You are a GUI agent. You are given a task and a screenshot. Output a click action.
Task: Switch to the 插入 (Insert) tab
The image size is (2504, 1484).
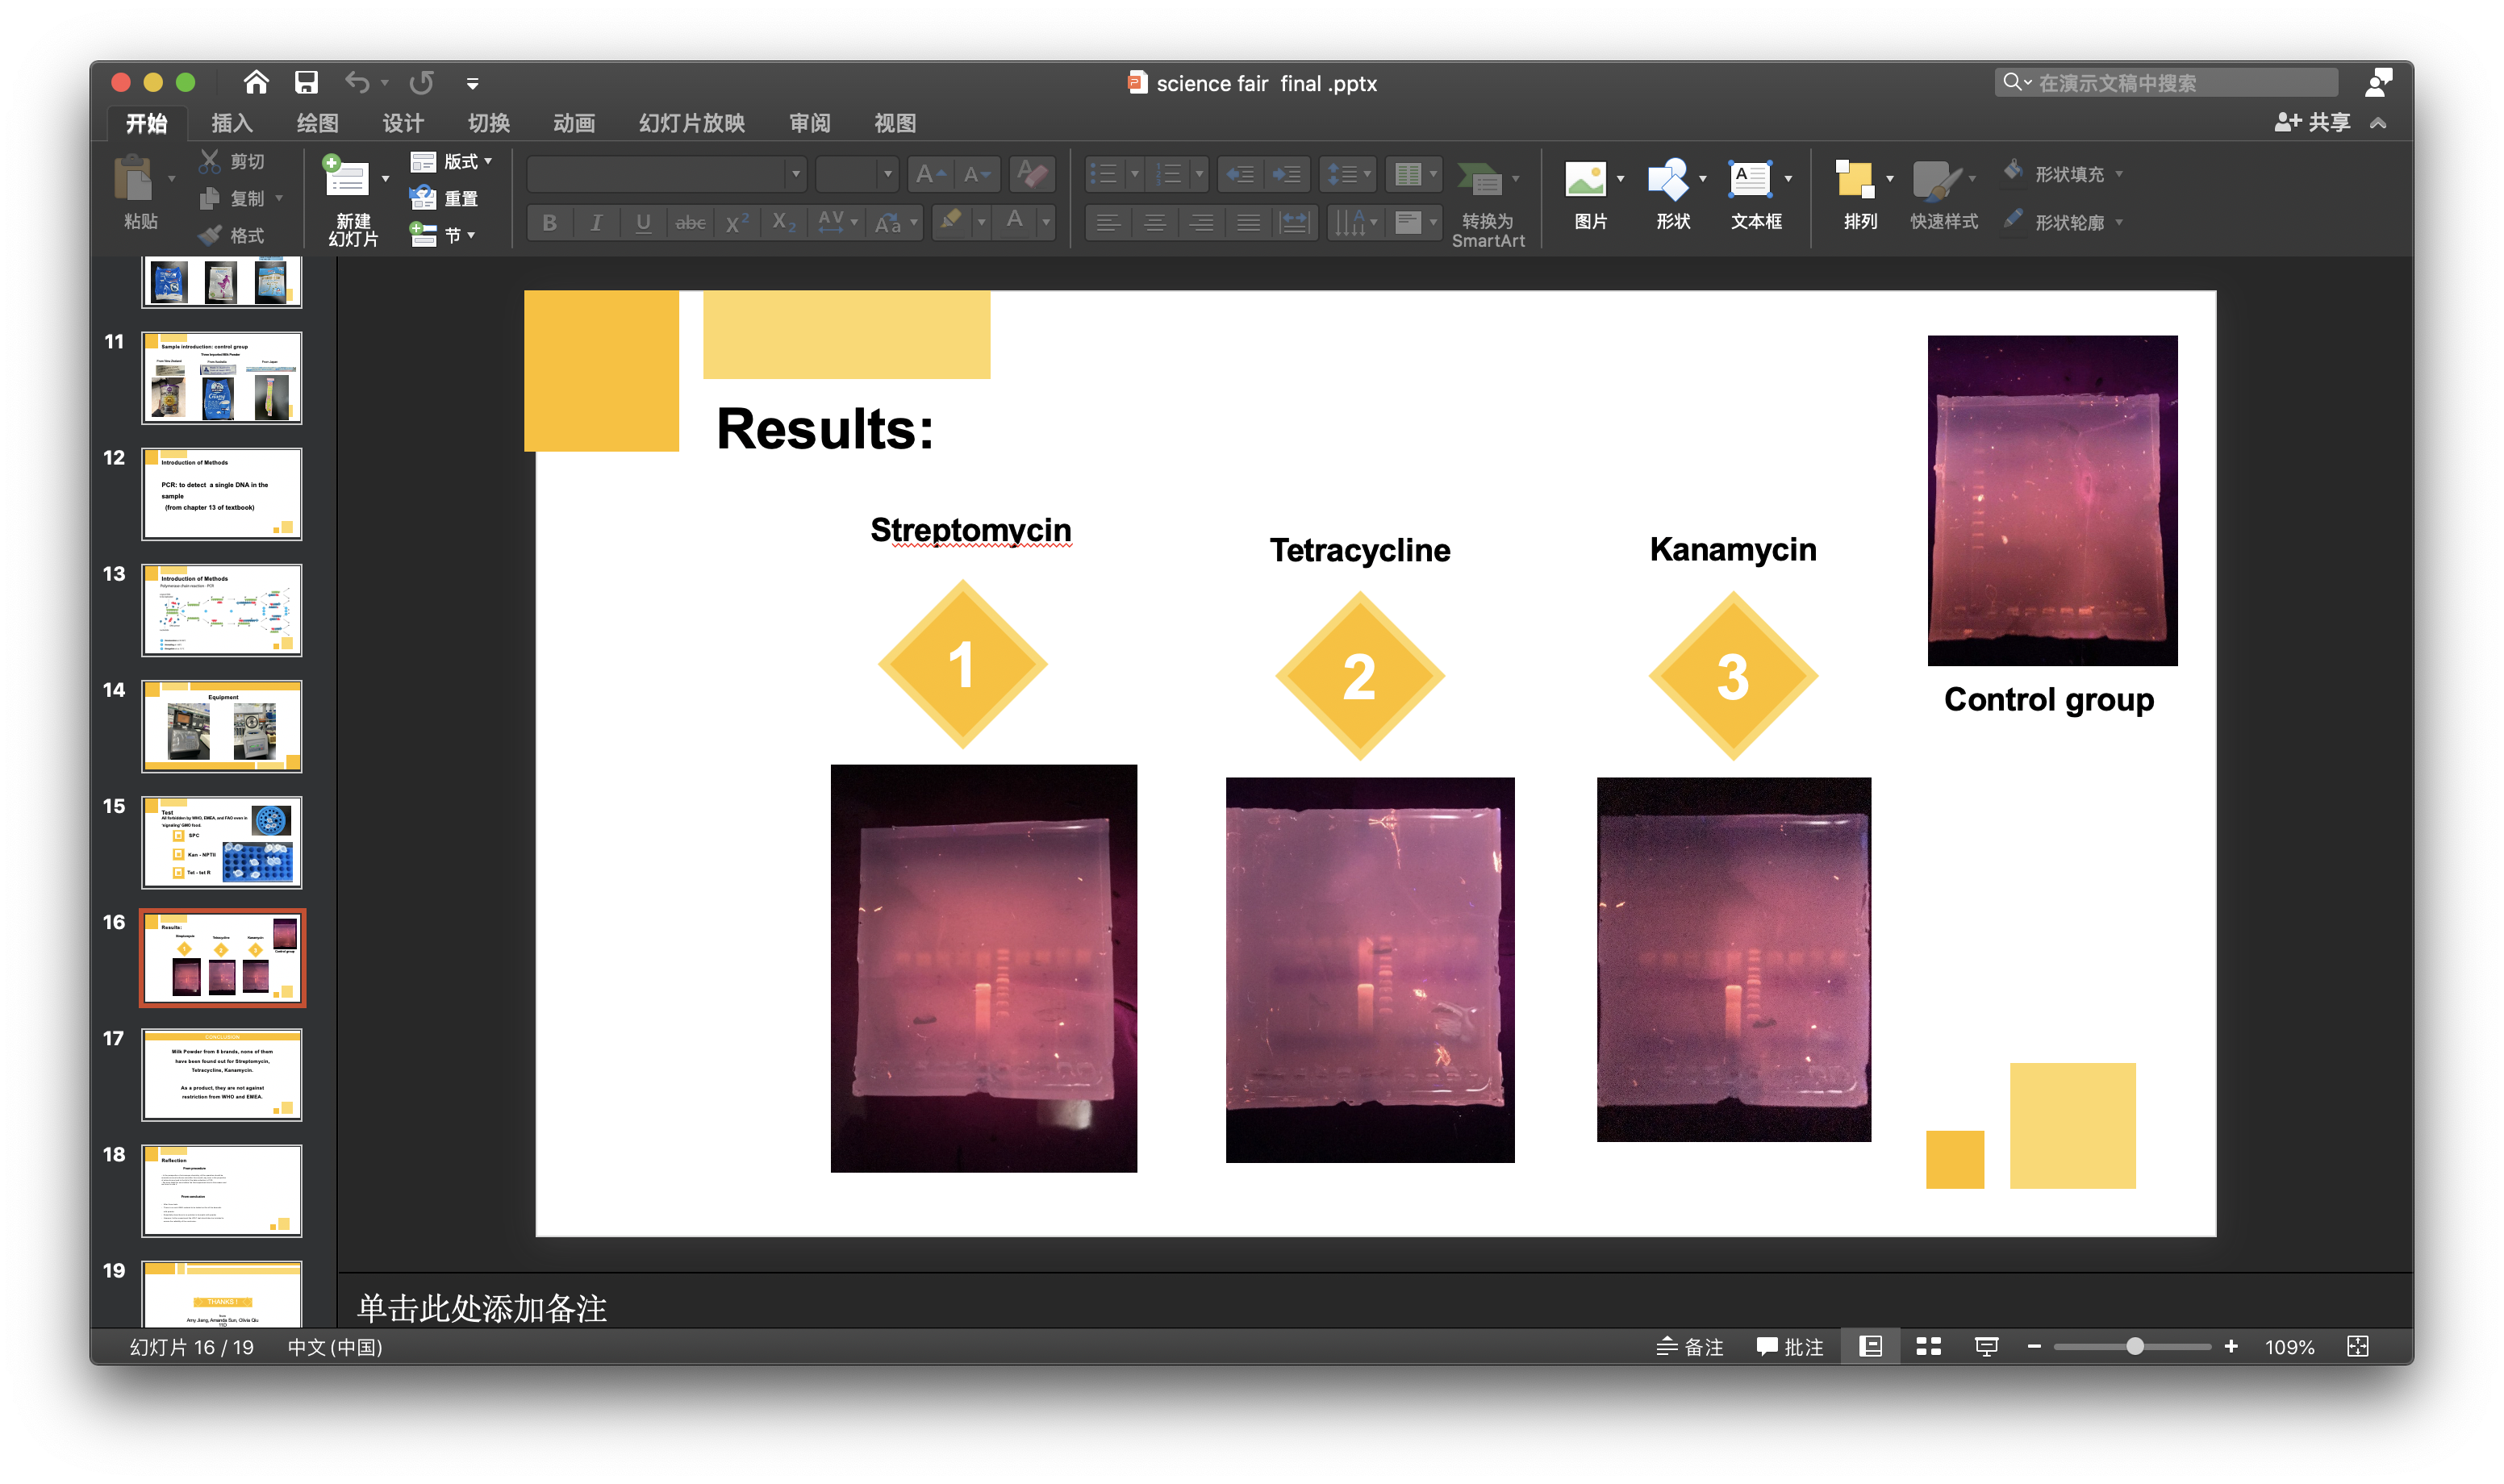232,123
